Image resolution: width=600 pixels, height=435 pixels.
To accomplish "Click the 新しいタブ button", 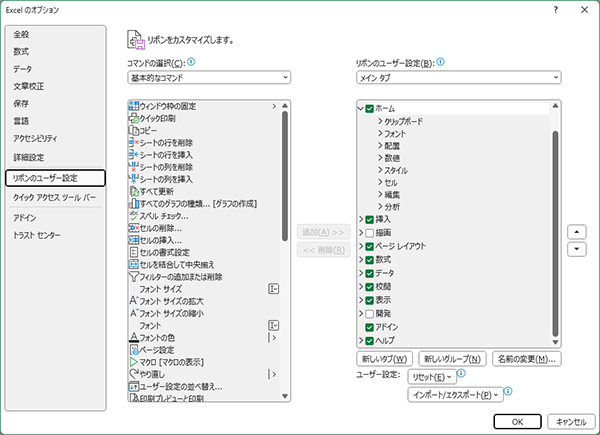I will point(385,359).
